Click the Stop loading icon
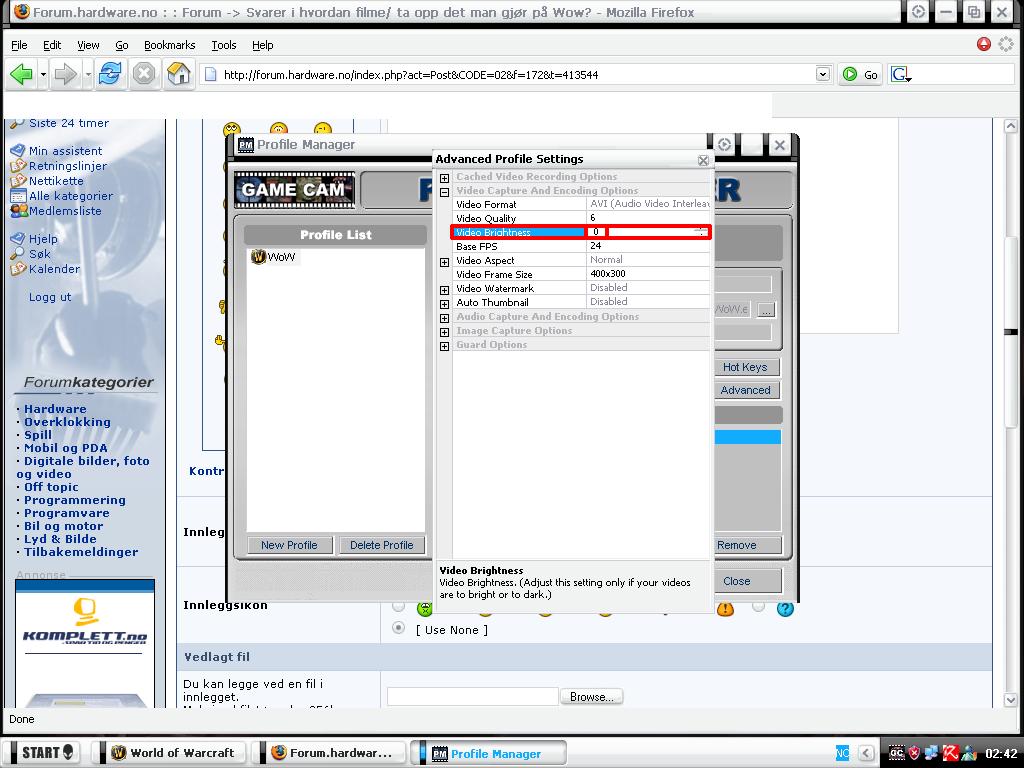1024x768 pixels. (145, 74)
